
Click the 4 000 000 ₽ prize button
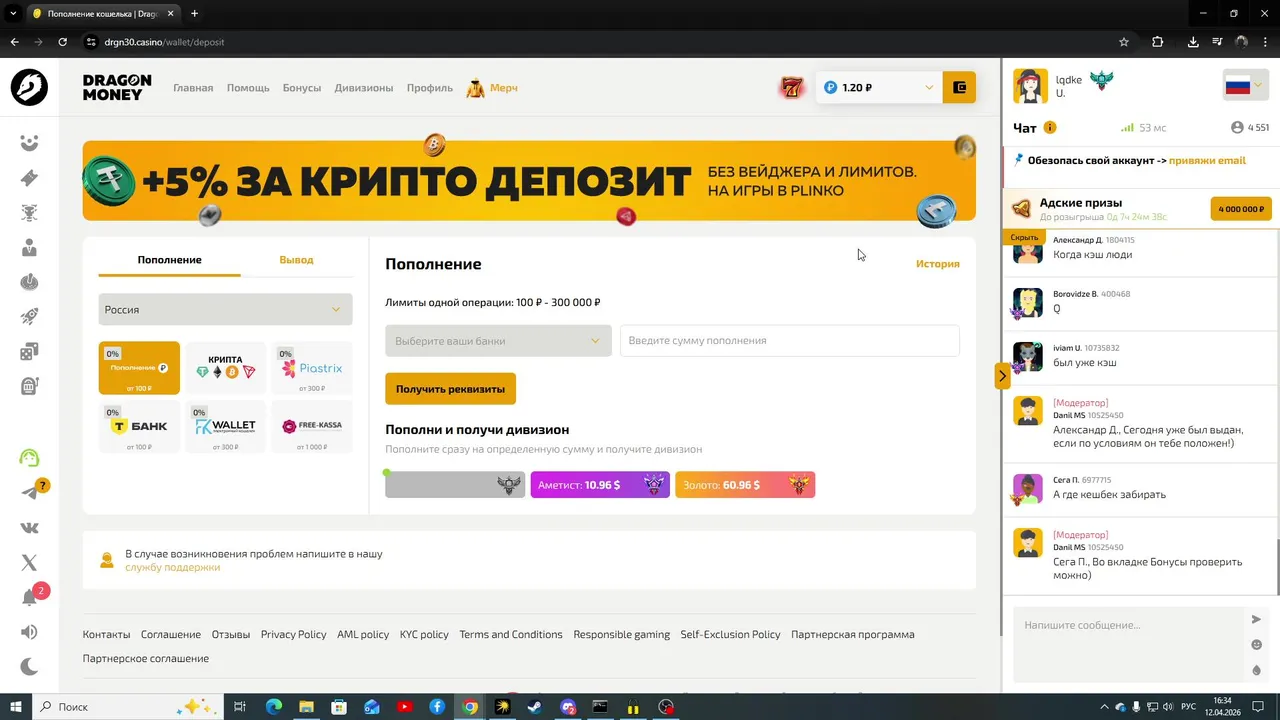1241,209
